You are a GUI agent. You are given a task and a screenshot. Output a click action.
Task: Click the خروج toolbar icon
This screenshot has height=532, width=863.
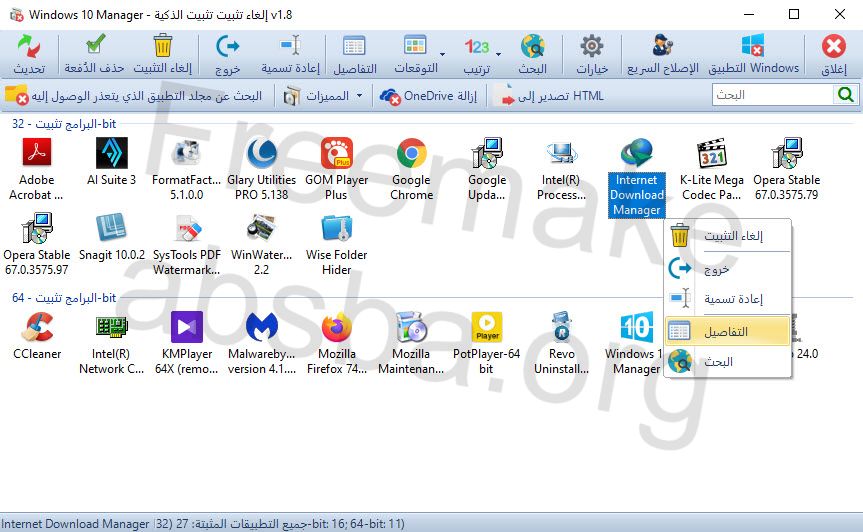227,46
